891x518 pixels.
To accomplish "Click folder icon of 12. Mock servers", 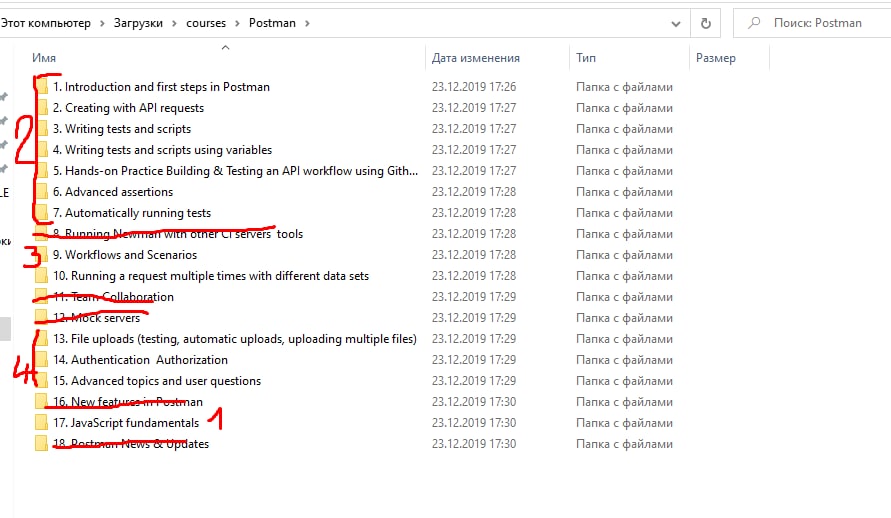I will click(x=41, y=318).
